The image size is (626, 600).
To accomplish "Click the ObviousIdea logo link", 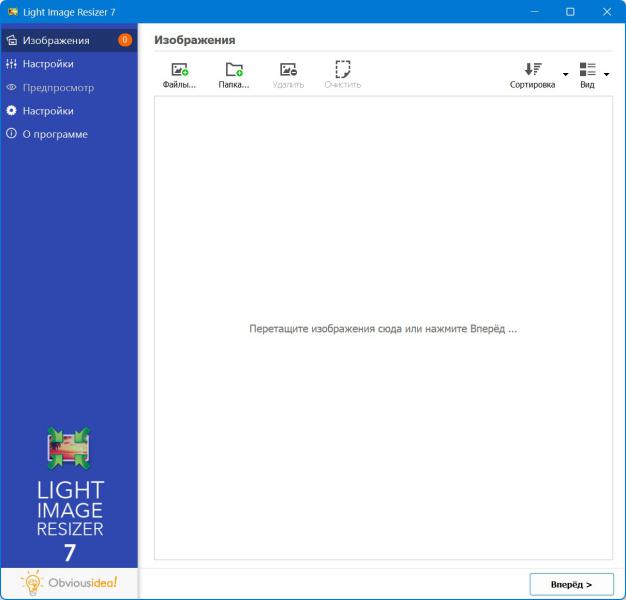I will pos(69,583).
